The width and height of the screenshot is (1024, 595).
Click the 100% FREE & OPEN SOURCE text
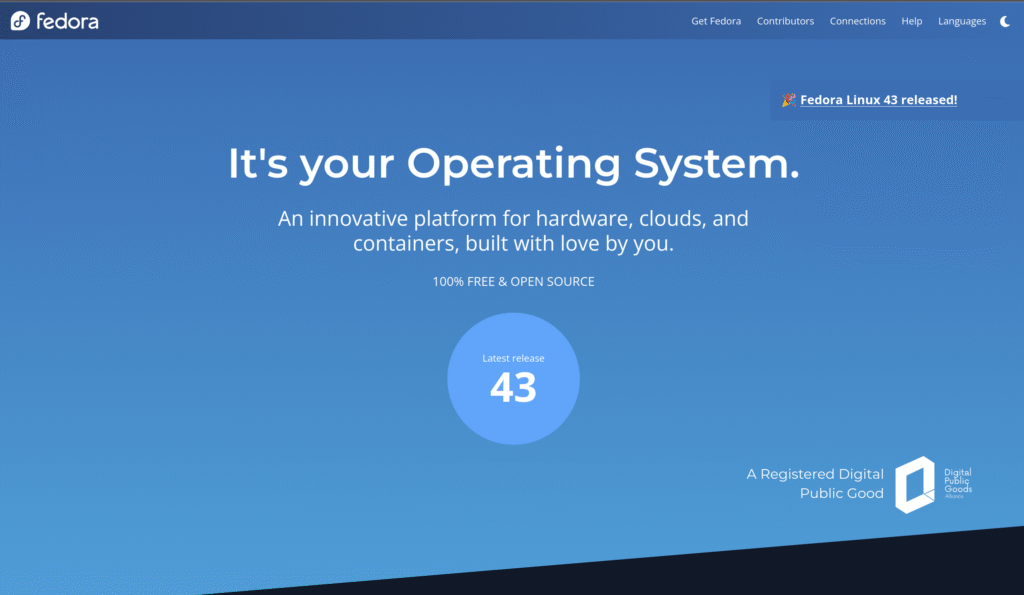point(513,282)
